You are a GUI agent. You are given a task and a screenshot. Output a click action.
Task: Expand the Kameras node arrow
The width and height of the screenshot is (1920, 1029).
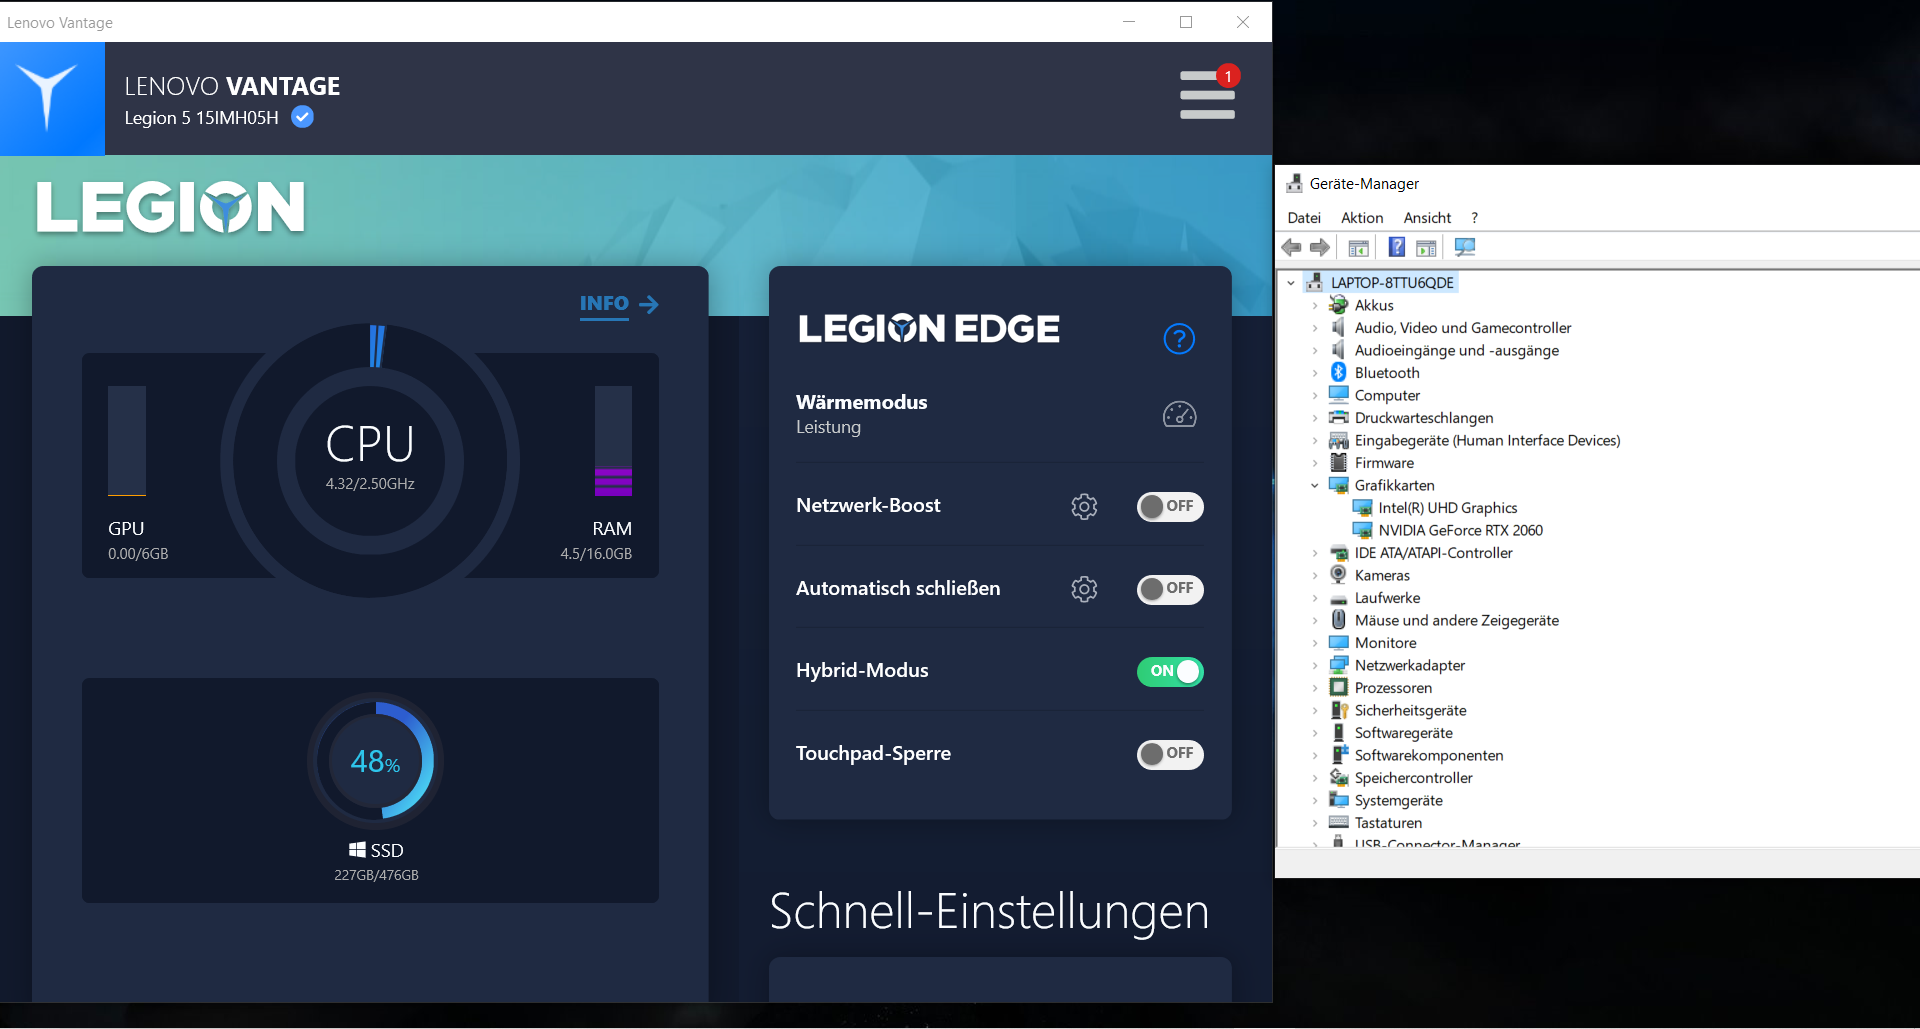click(x=1315, y=575)
